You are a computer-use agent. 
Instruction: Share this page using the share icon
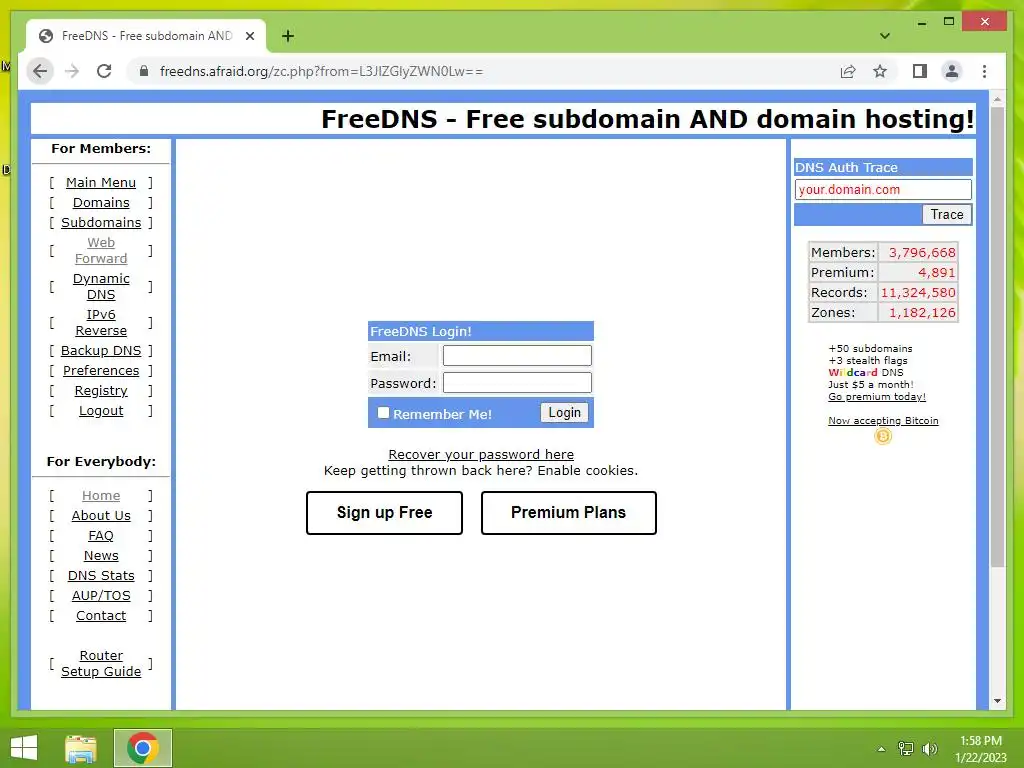click(848, 71)
